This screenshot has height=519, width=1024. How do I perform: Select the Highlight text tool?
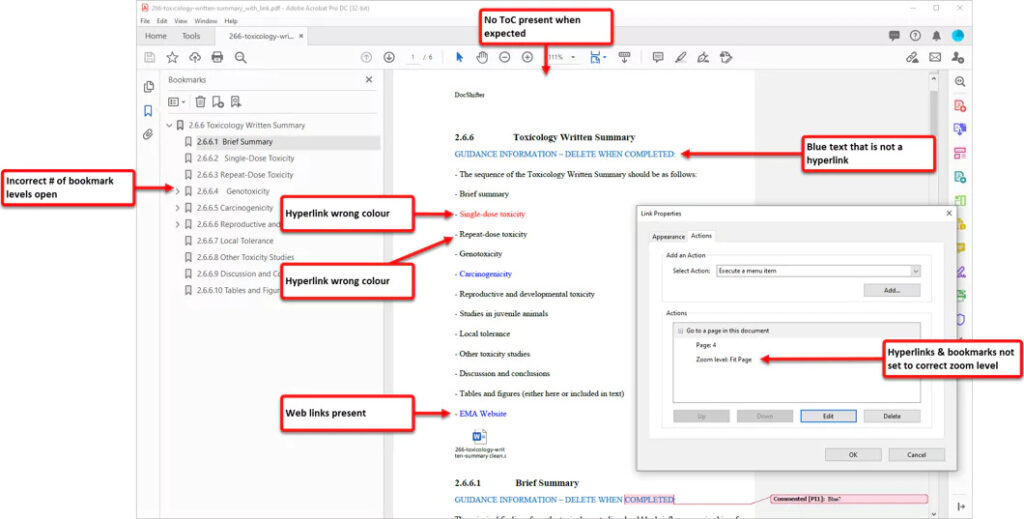(680, 57)
